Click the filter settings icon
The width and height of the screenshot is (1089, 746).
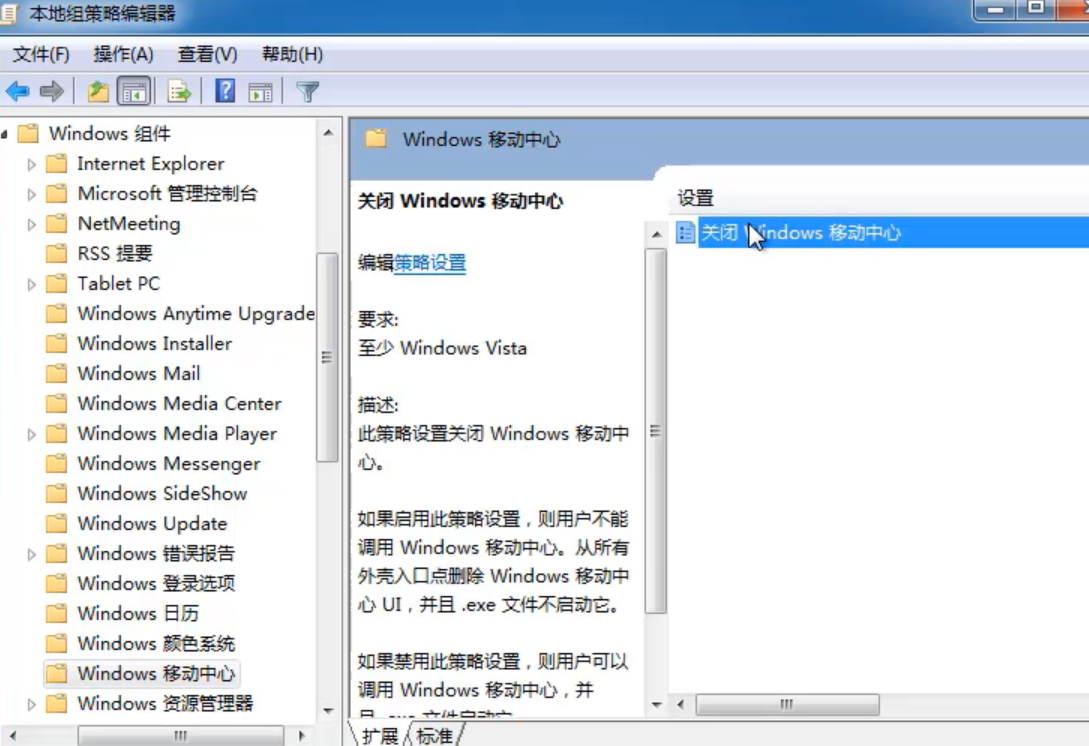tap(306, 90)
